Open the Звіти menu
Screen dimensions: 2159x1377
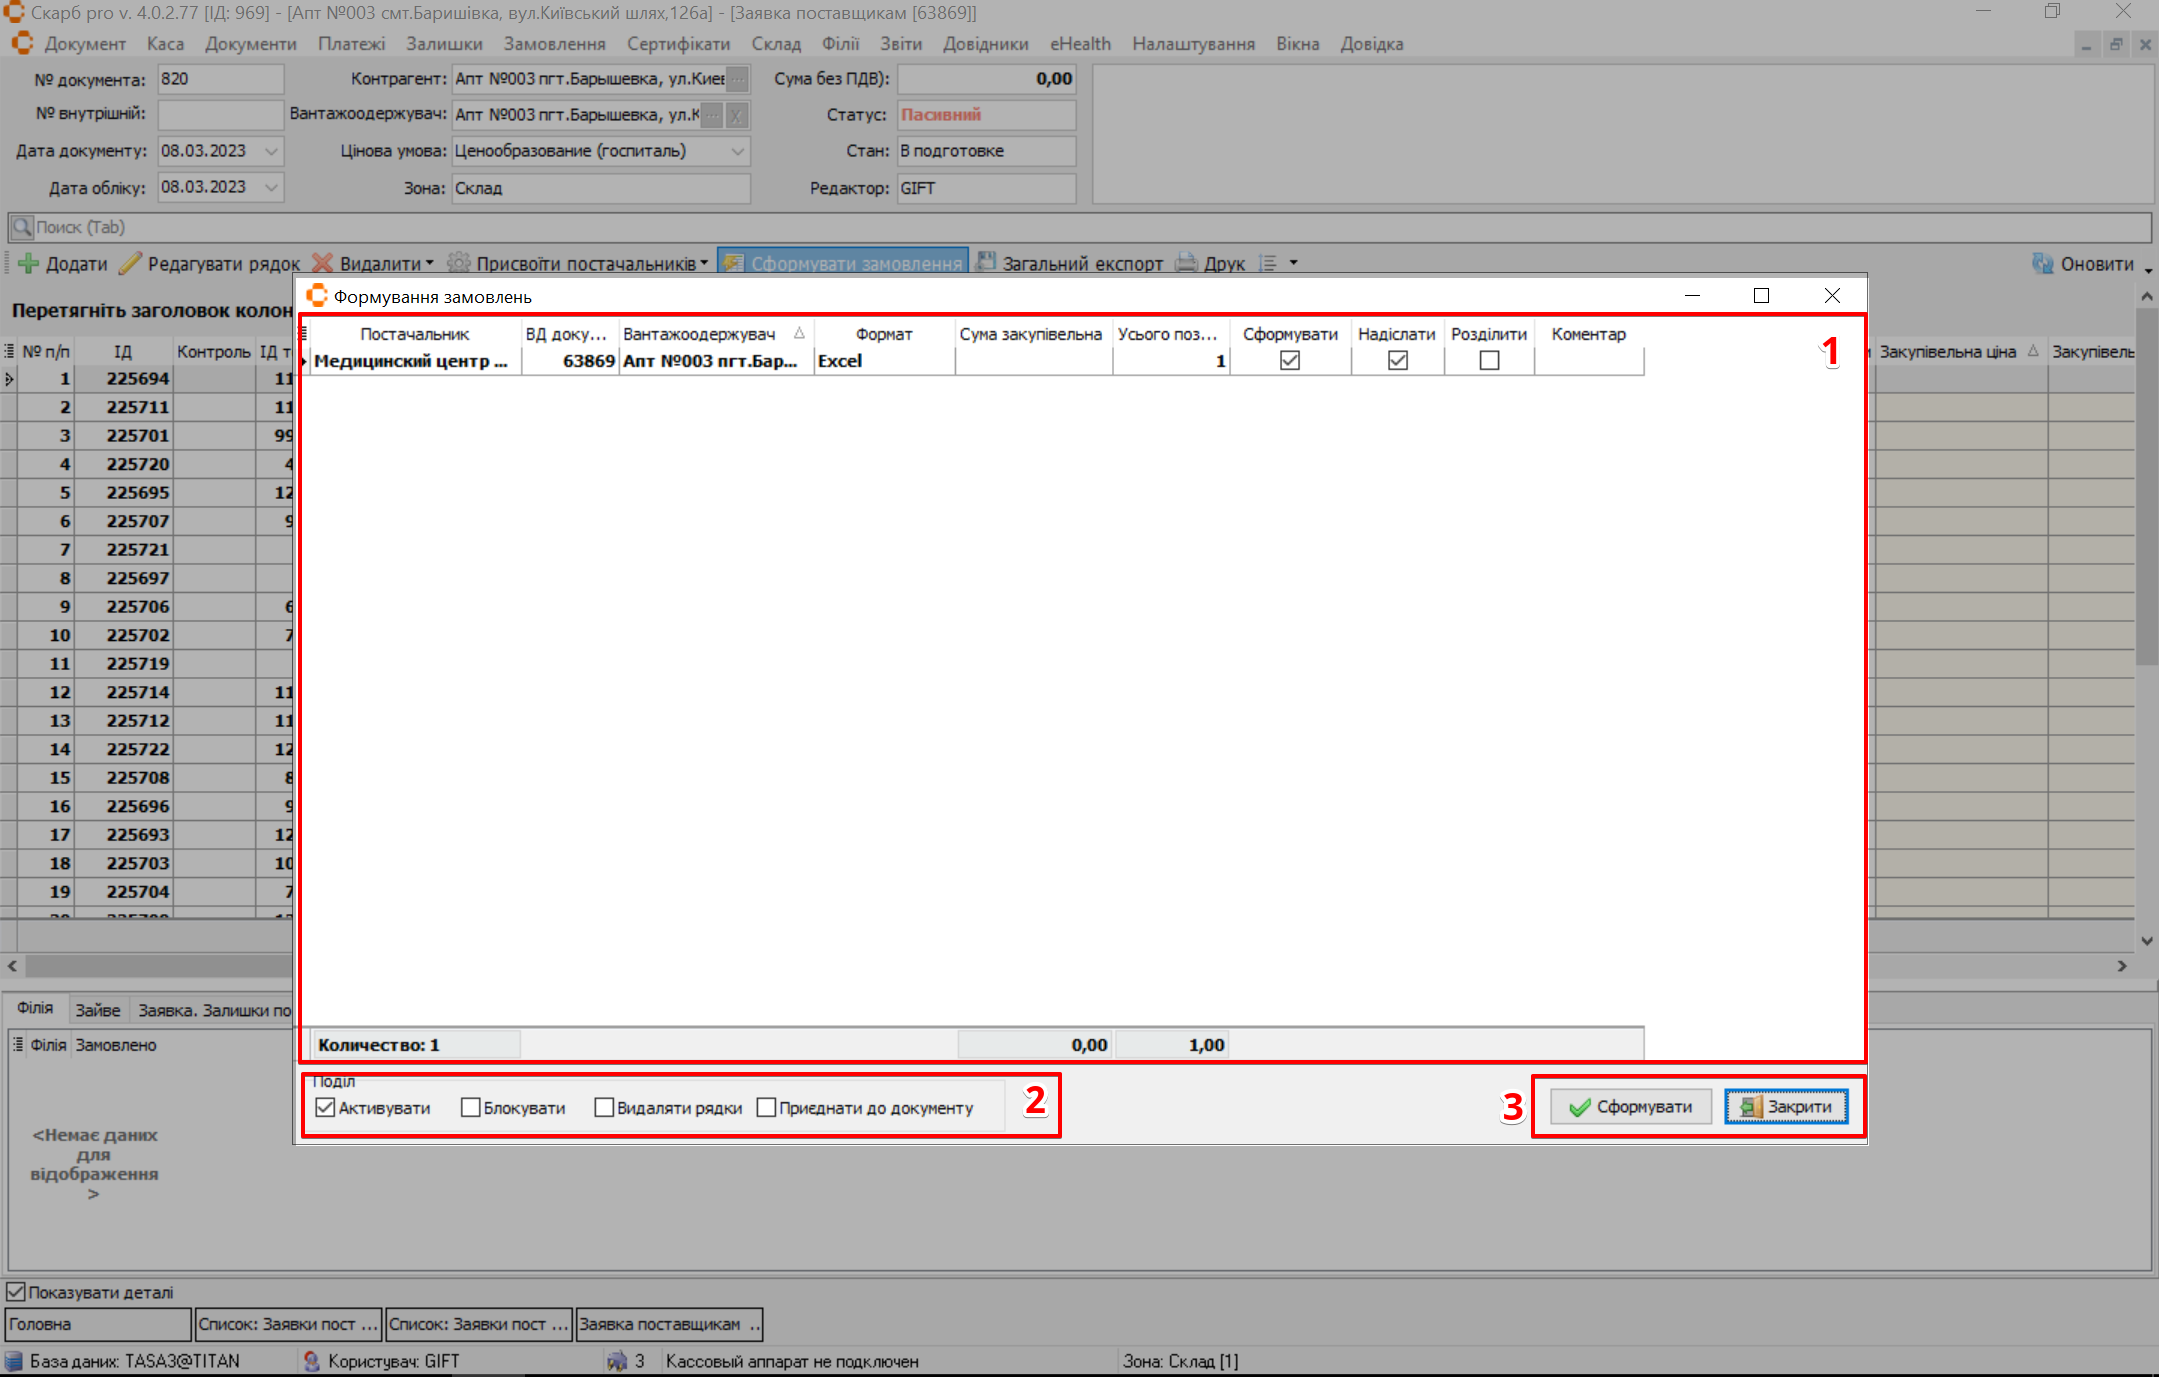point(900,44)
